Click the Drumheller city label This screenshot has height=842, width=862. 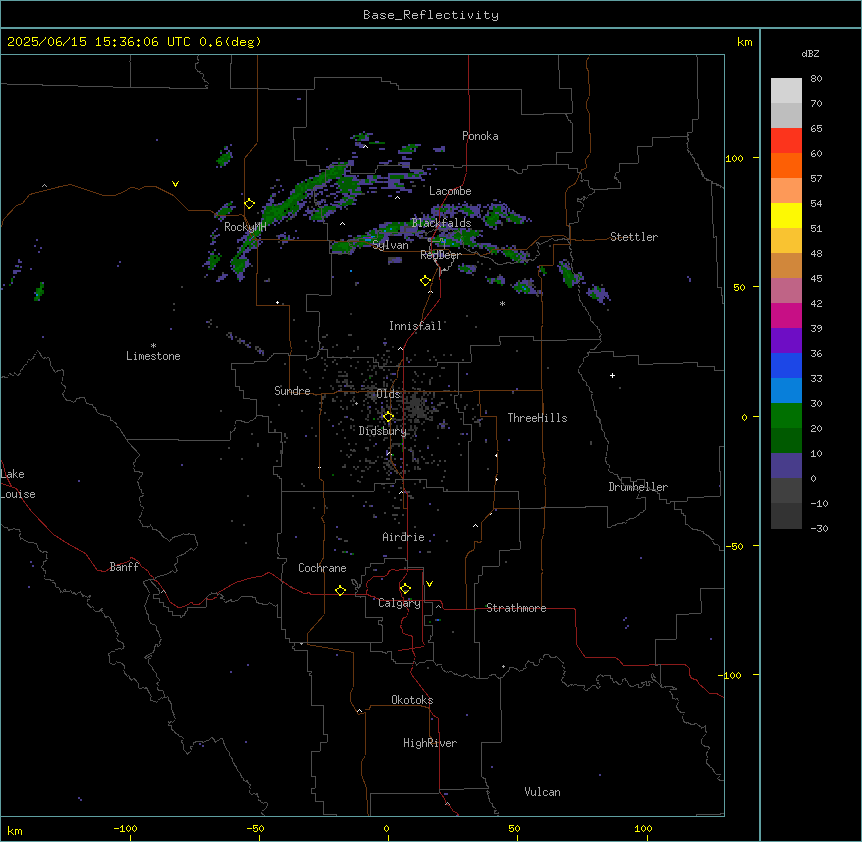pos(638,487)
